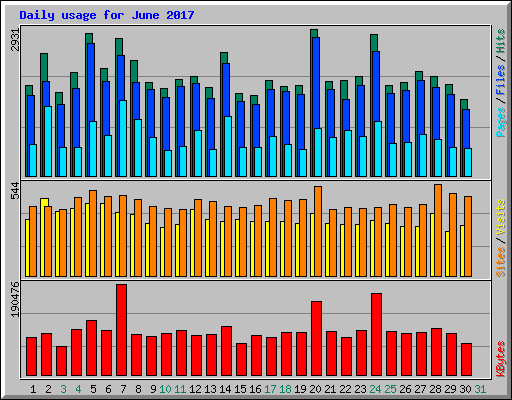Viewport: 512px width, 400px height.
Task: Click day label '20' on the x-axis
Action: (x=315, y=389)
